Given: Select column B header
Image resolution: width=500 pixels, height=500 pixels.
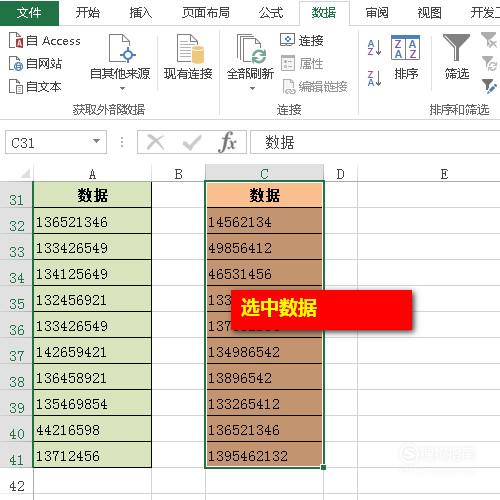Looking at the screenshot, I should tap(178, 174).
